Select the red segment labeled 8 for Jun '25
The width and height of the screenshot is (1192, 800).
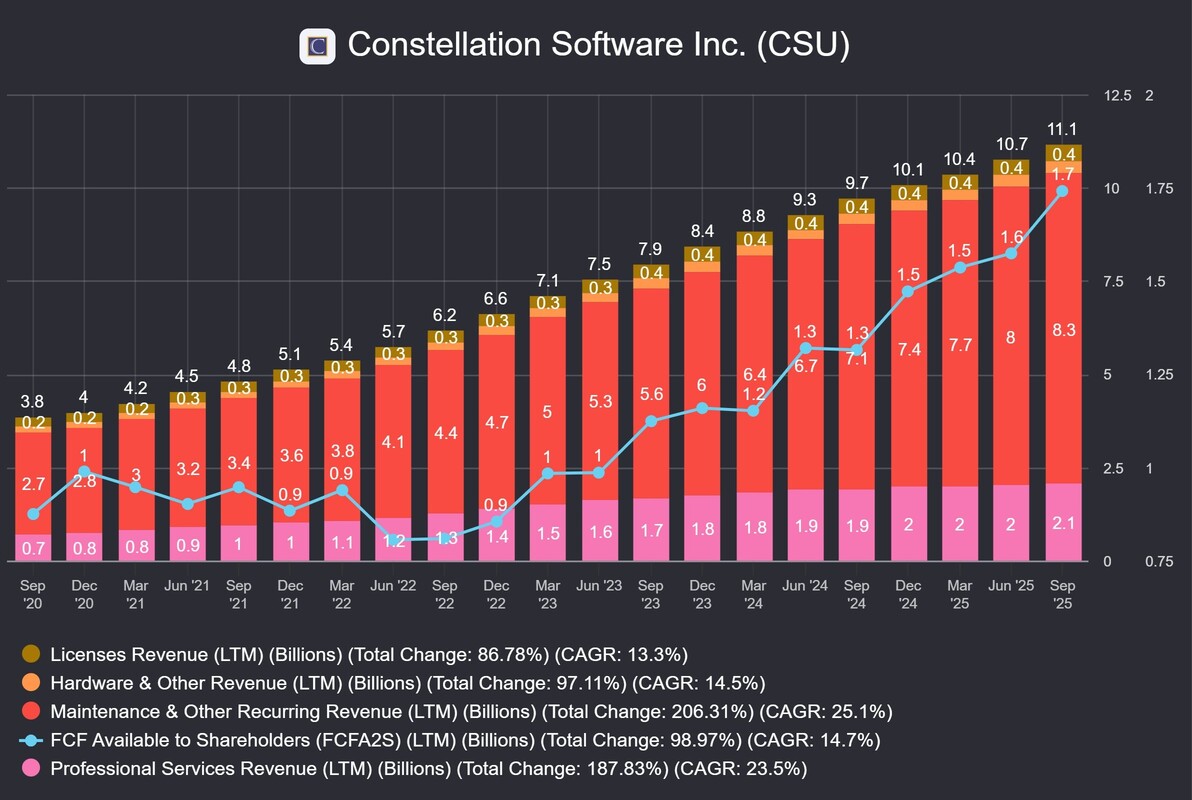click(x=1011, y=338)
